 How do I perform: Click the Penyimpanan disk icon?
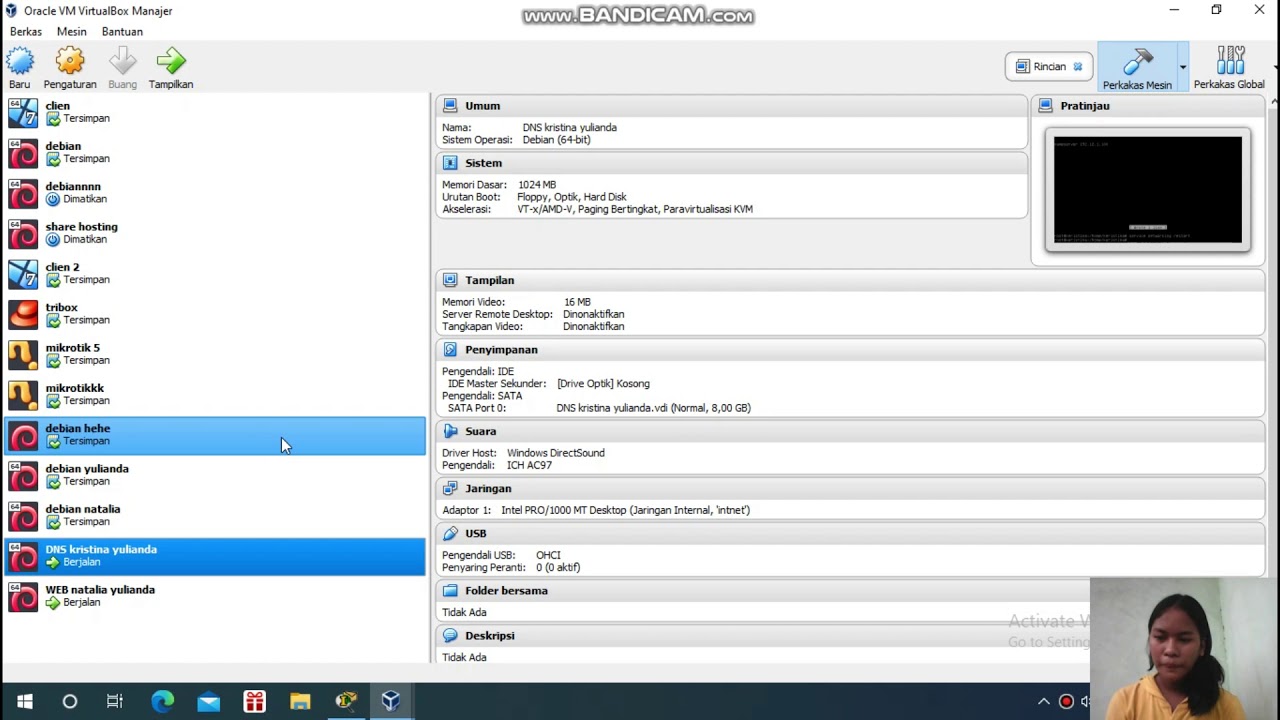[x=450, y=350]
